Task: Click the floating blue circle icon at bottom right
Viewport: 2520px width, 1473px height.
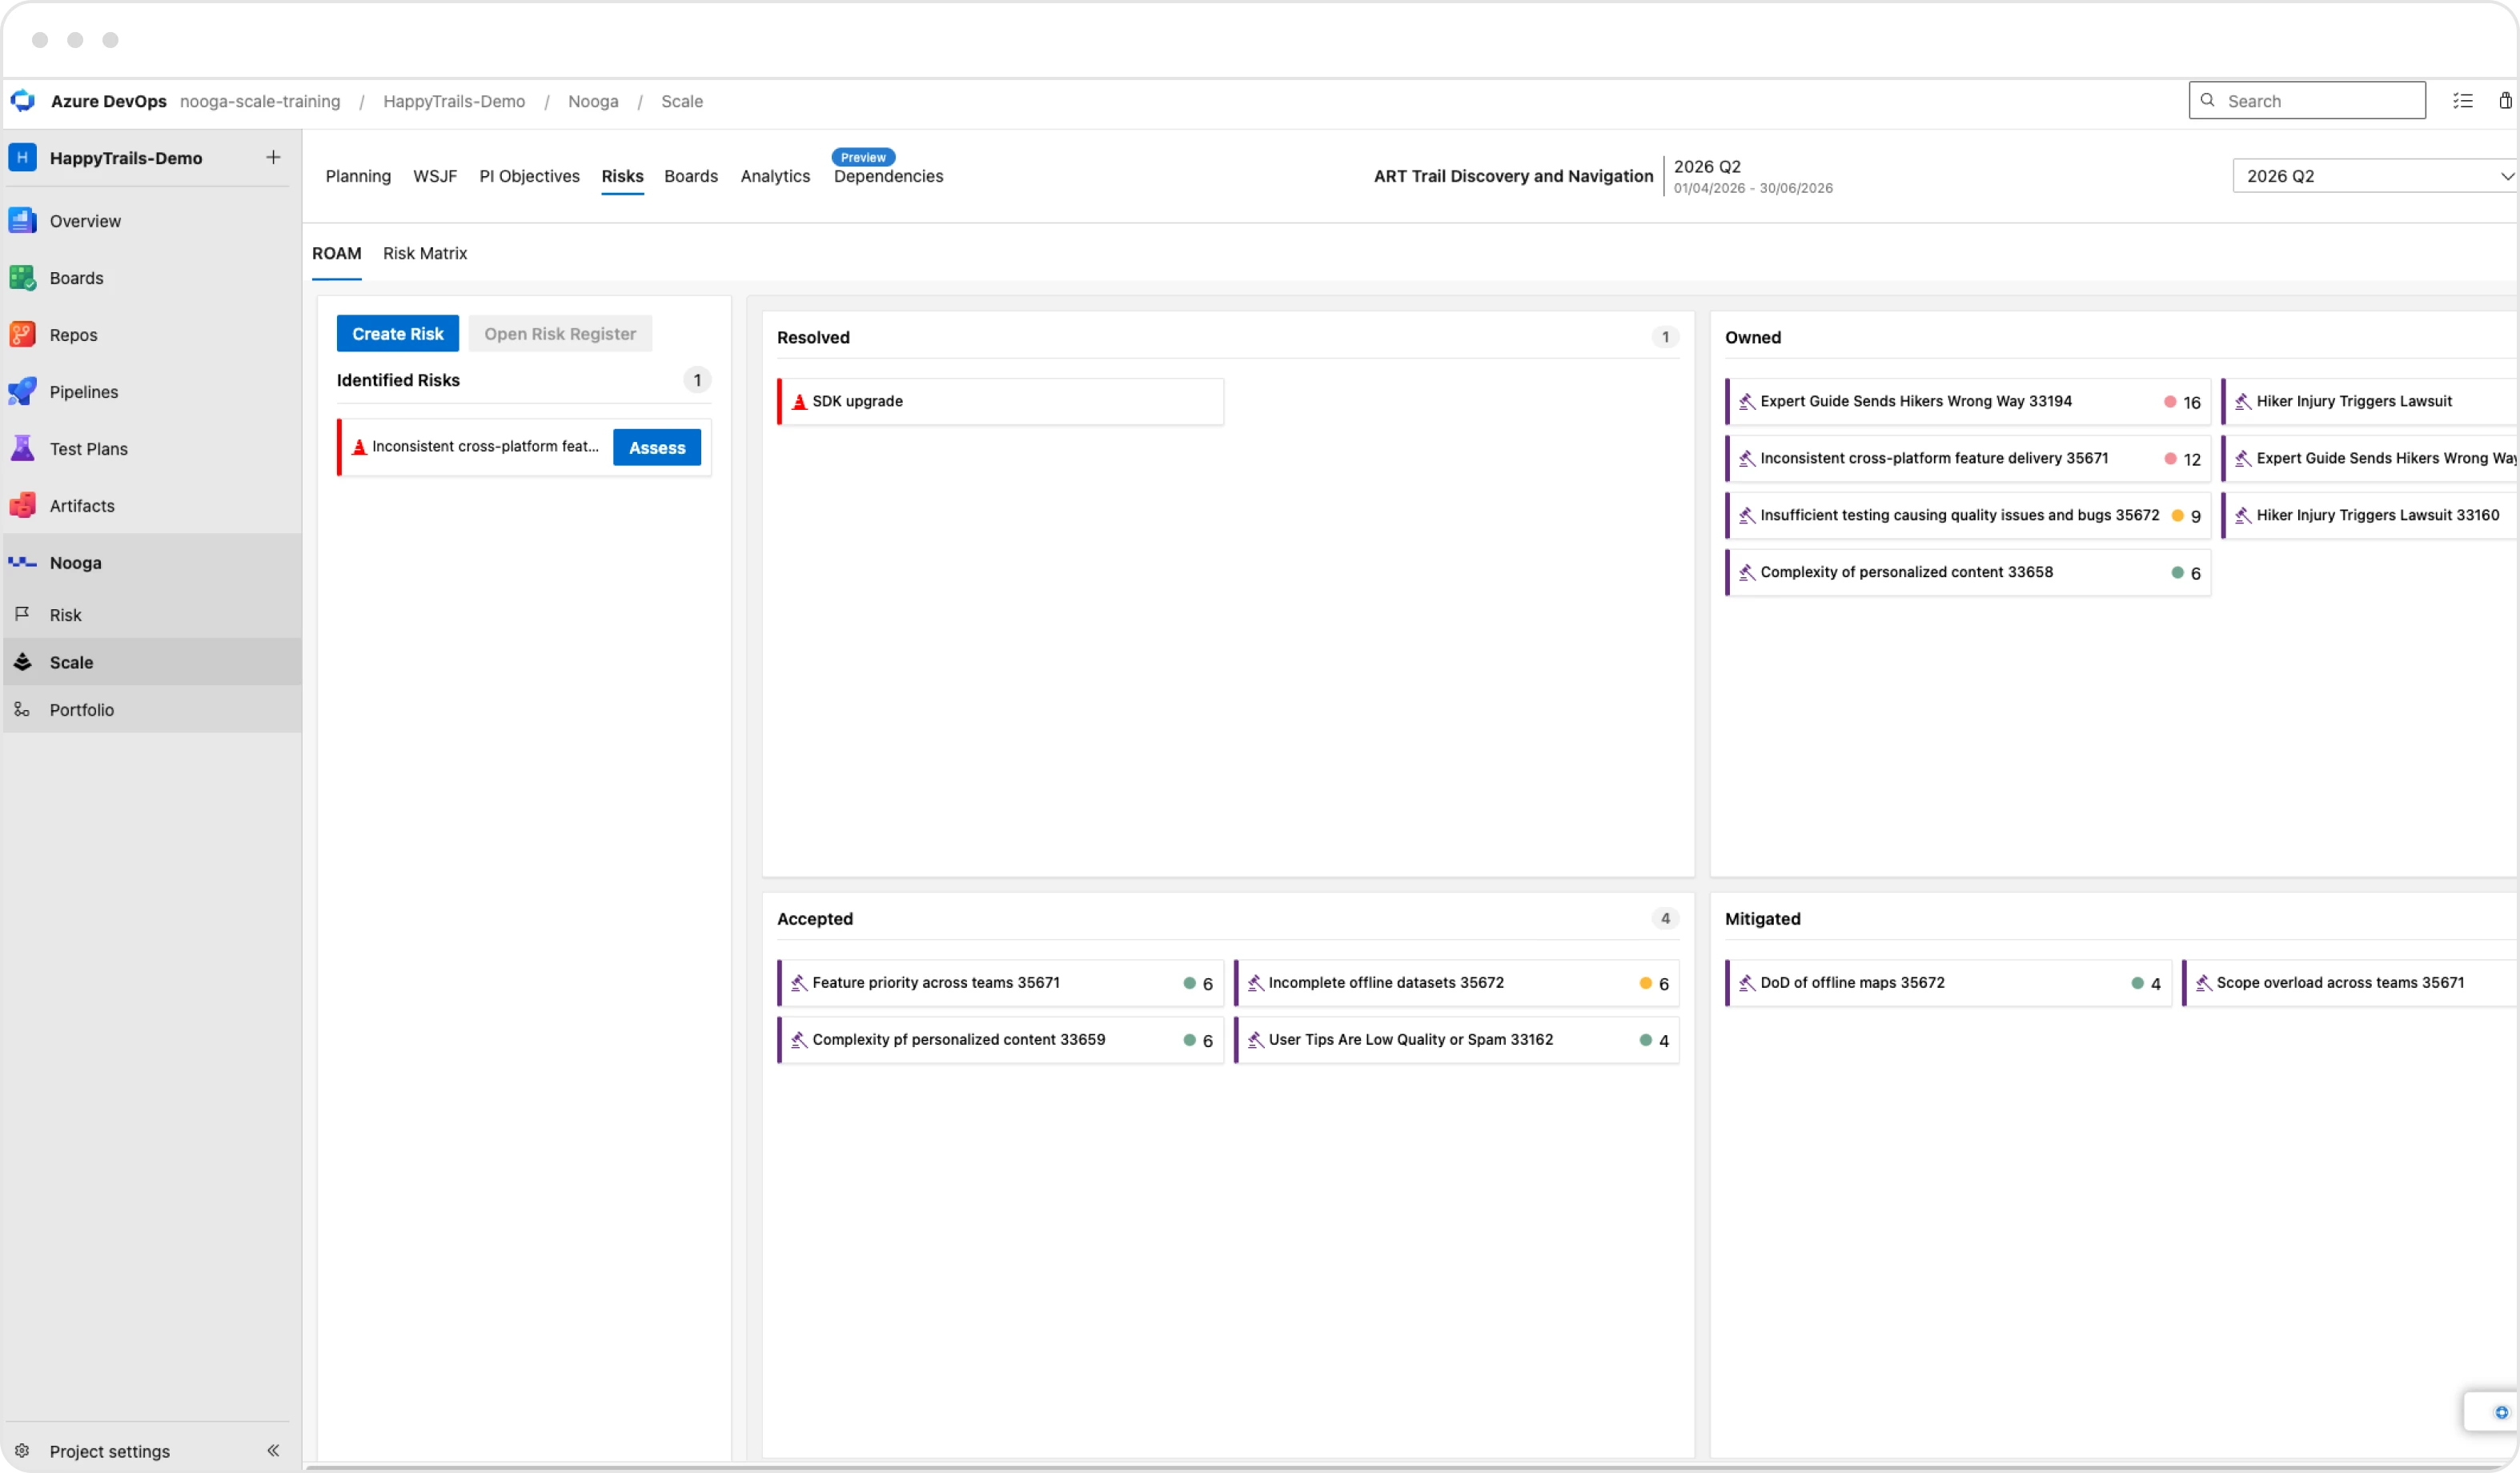Action: [x=2501, y=1412]
